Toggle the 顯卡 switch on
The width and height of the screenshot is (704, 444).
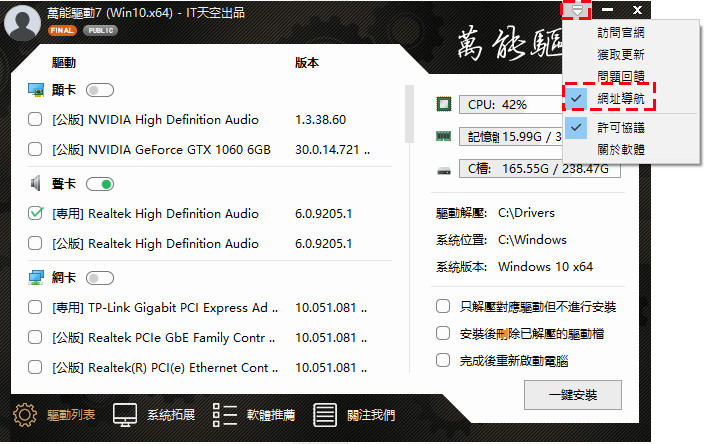pyautogui.click(x=100, y=90)
